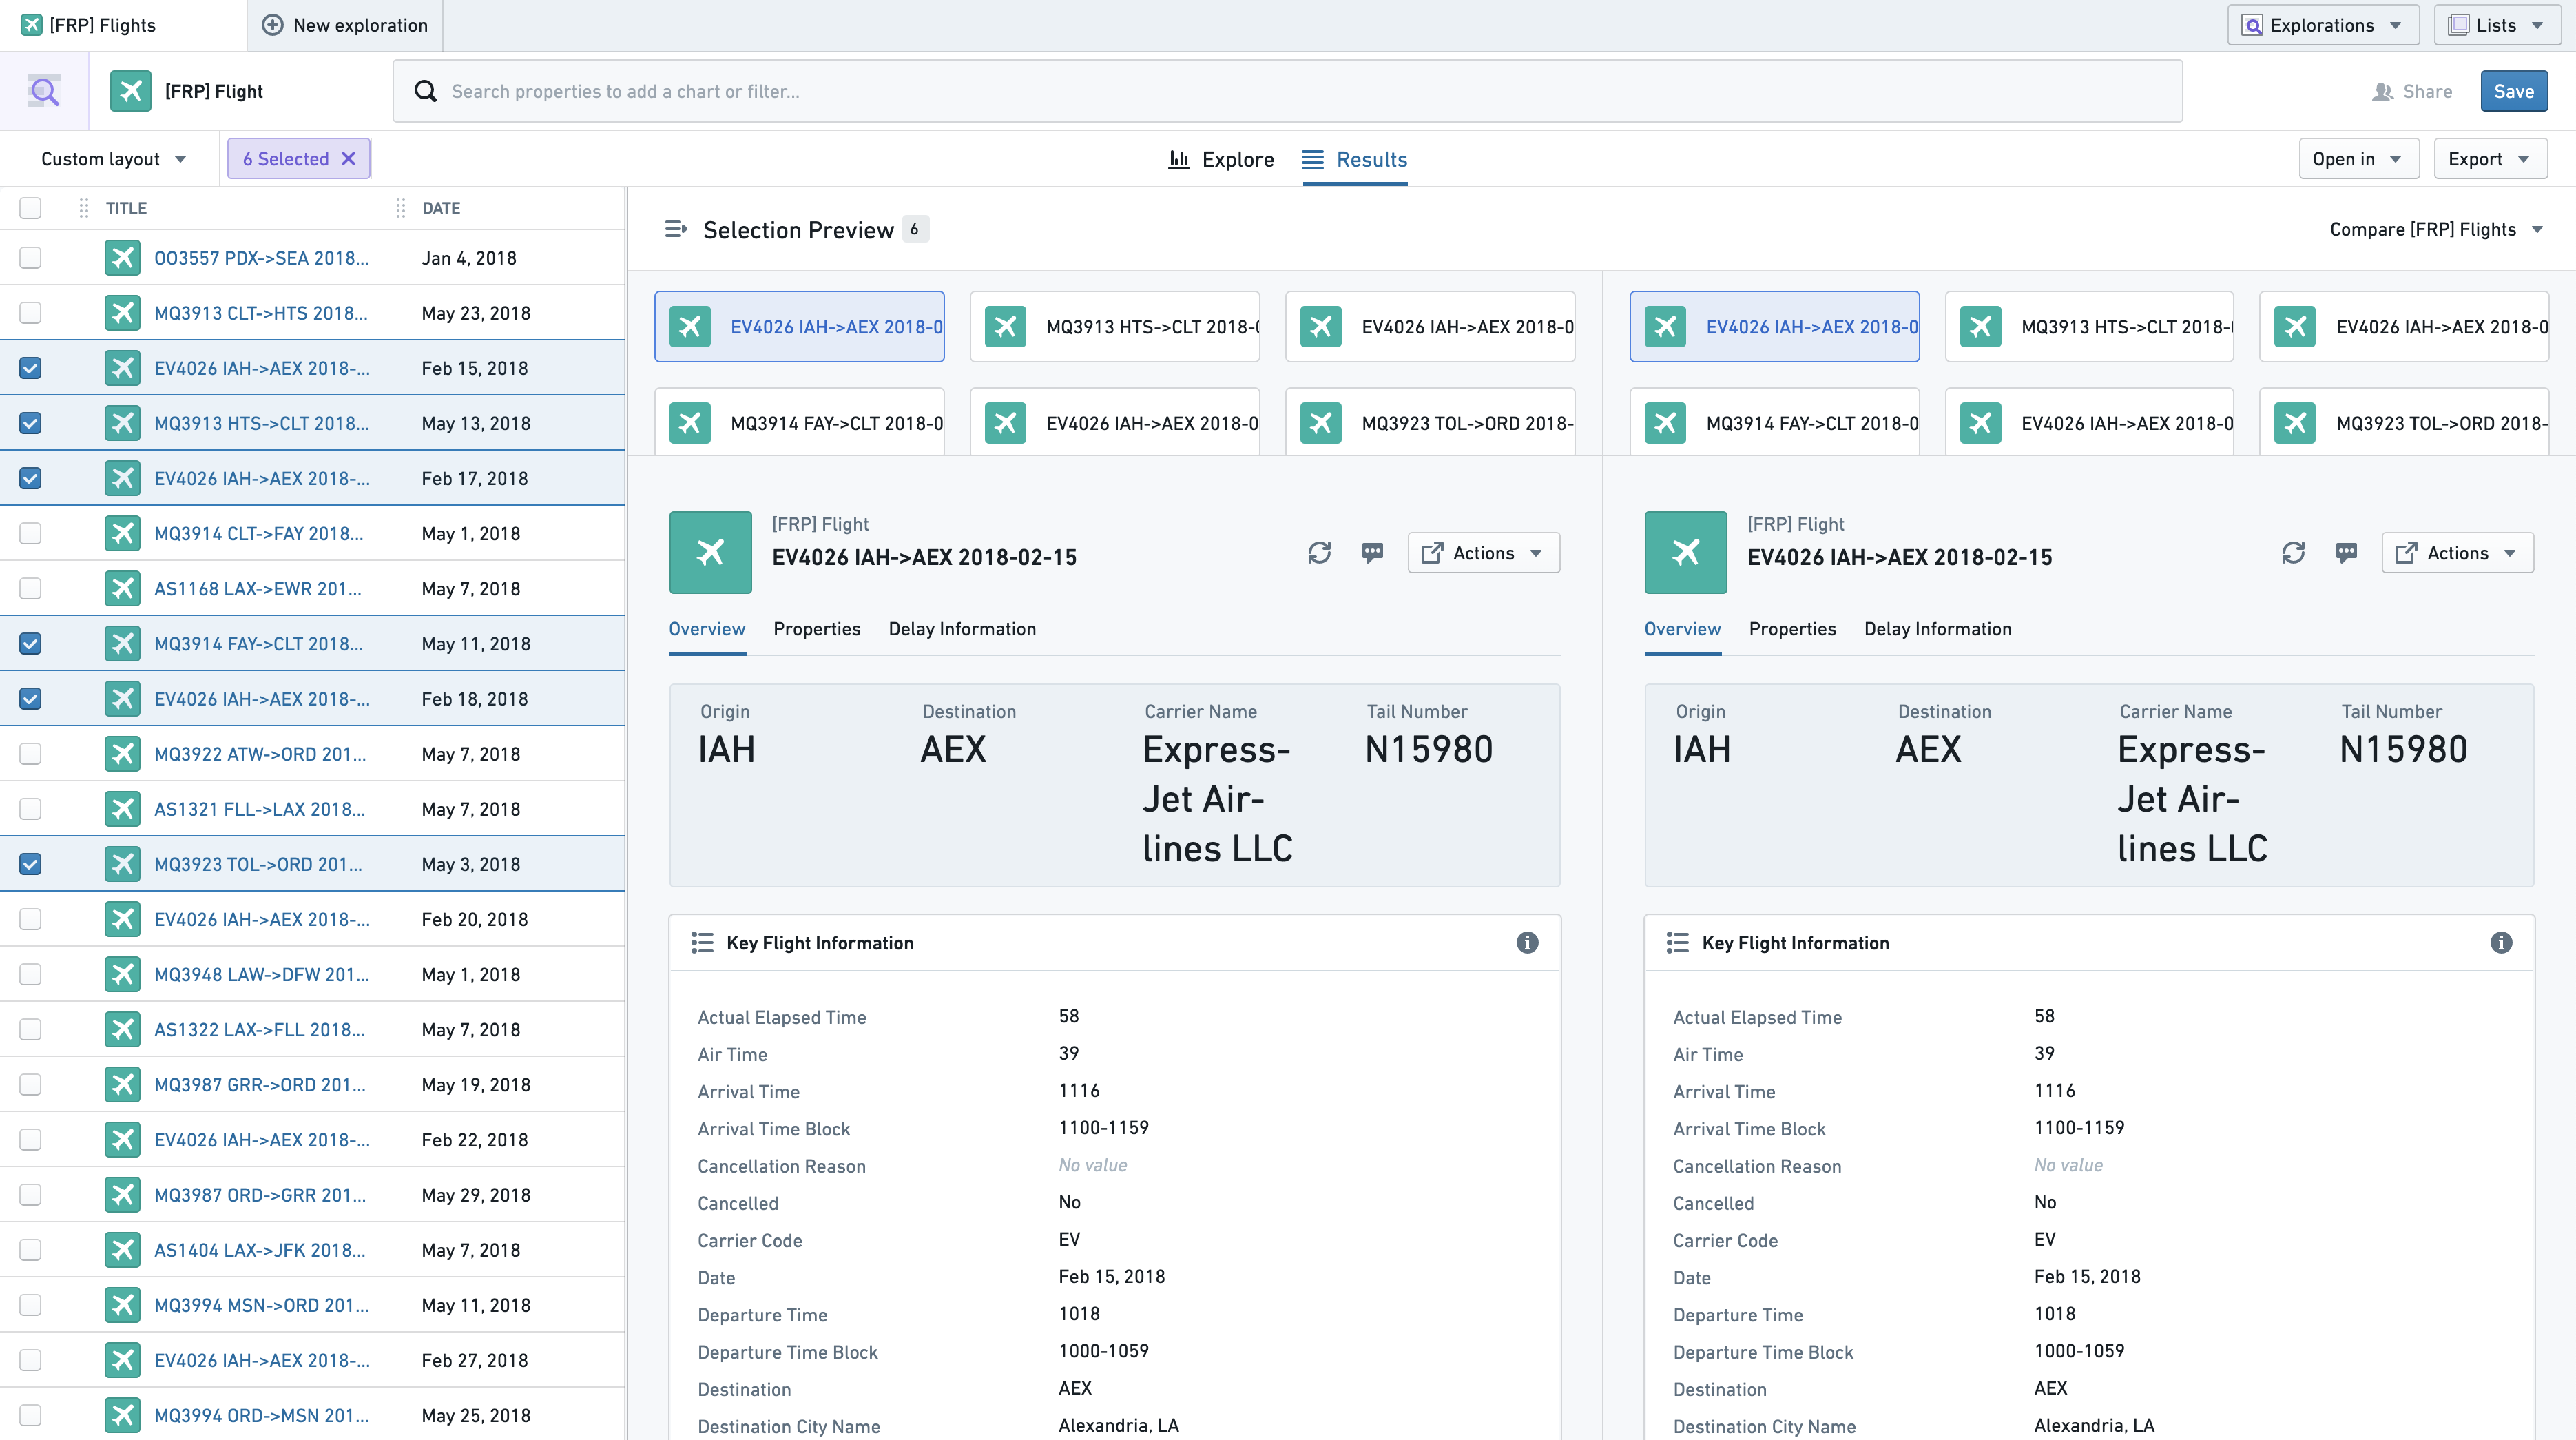
Task: Click flight icon of OO3557 PDX->SEA row
Action: [x=122, y=258]
